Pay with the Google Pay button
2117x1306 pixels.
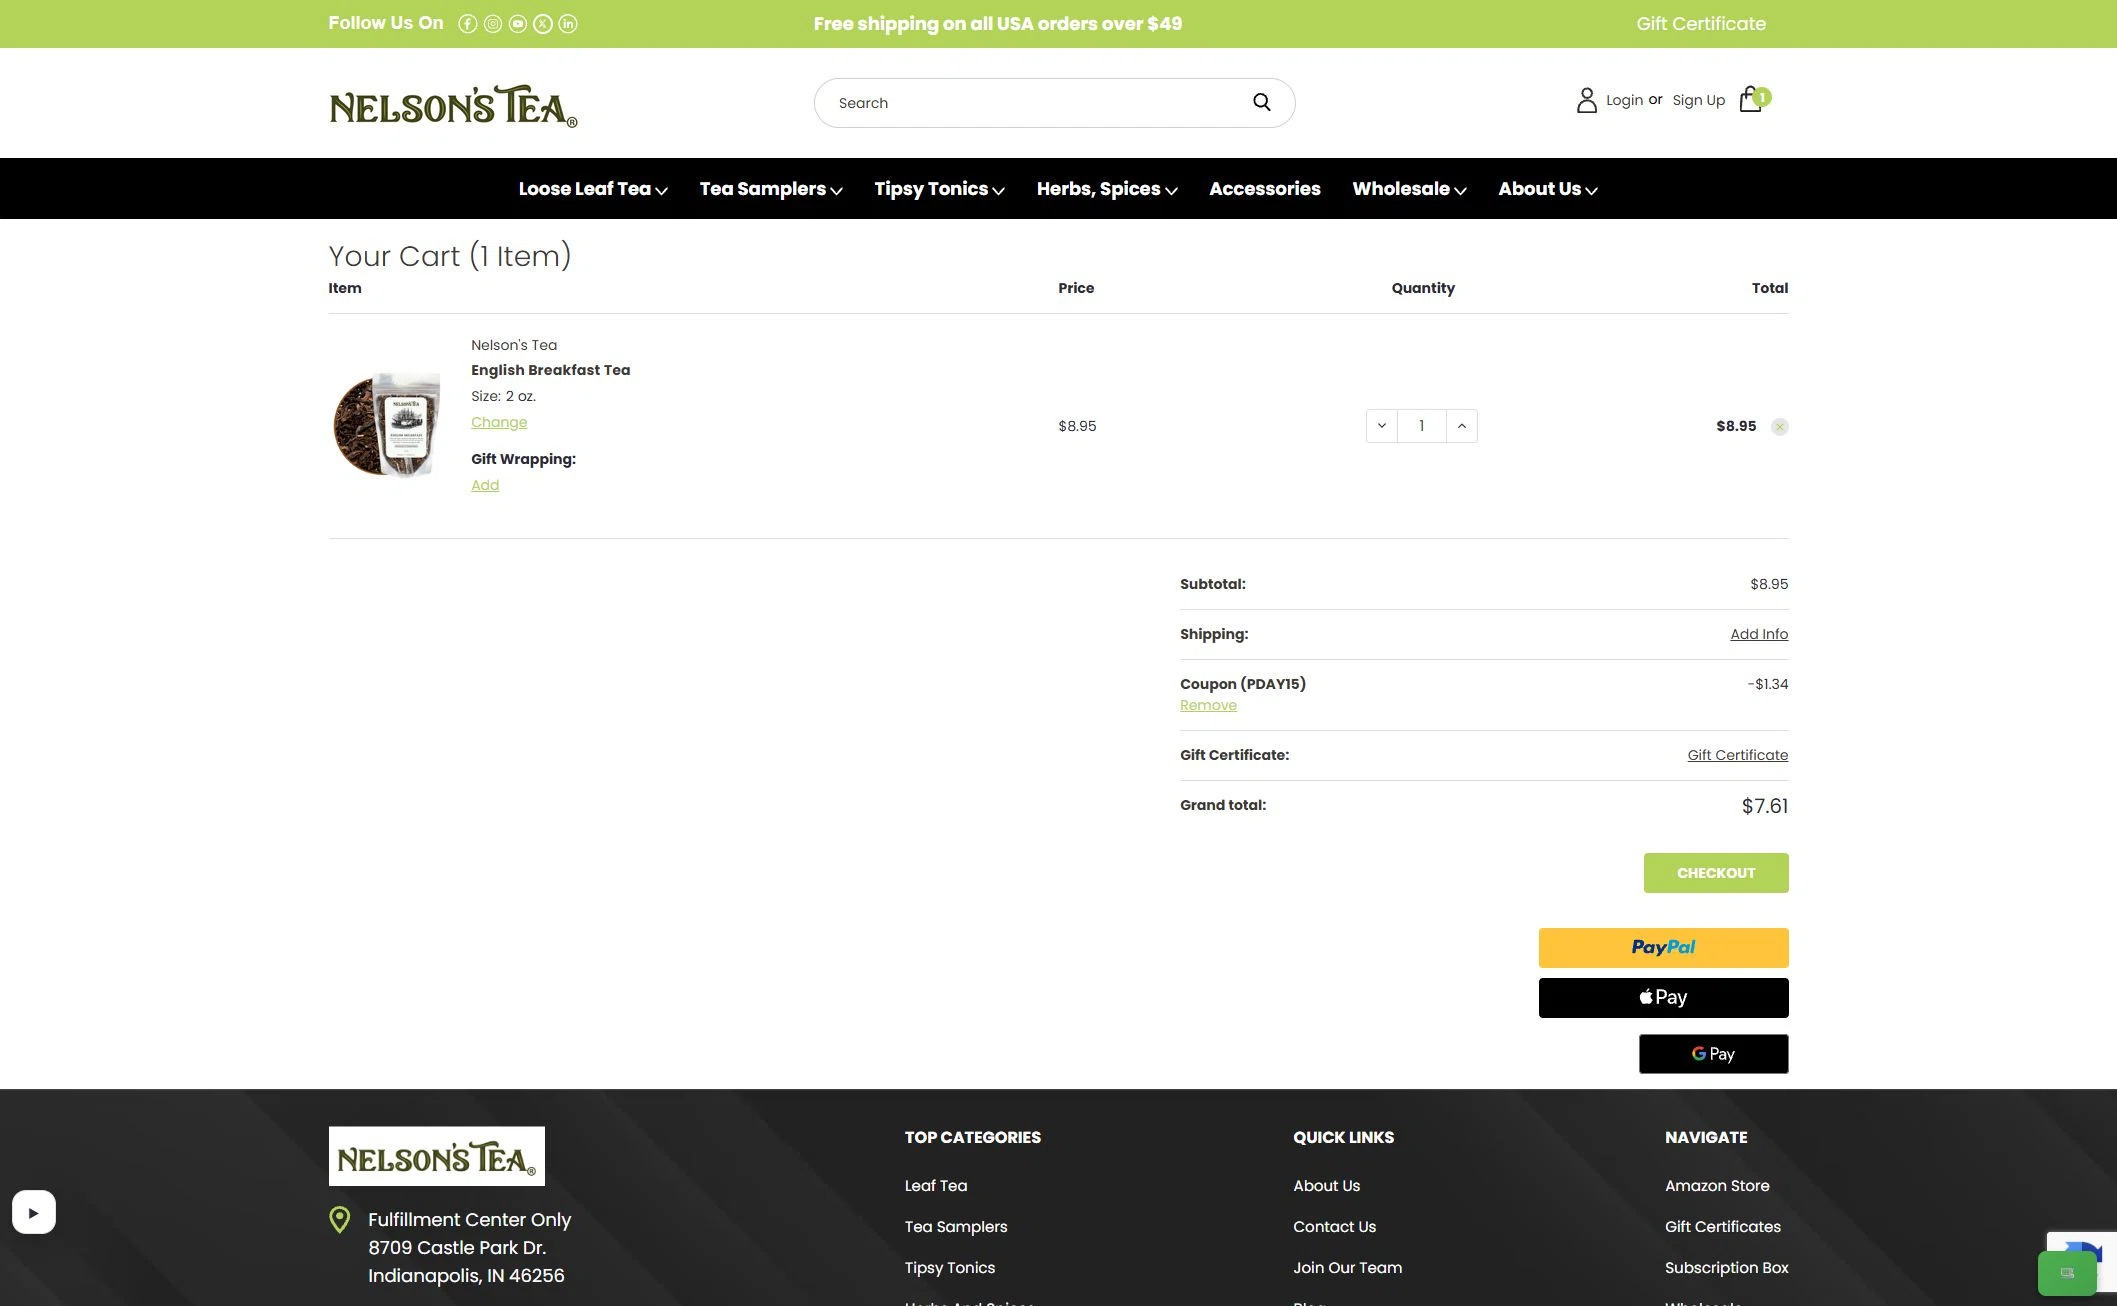1713,1054
